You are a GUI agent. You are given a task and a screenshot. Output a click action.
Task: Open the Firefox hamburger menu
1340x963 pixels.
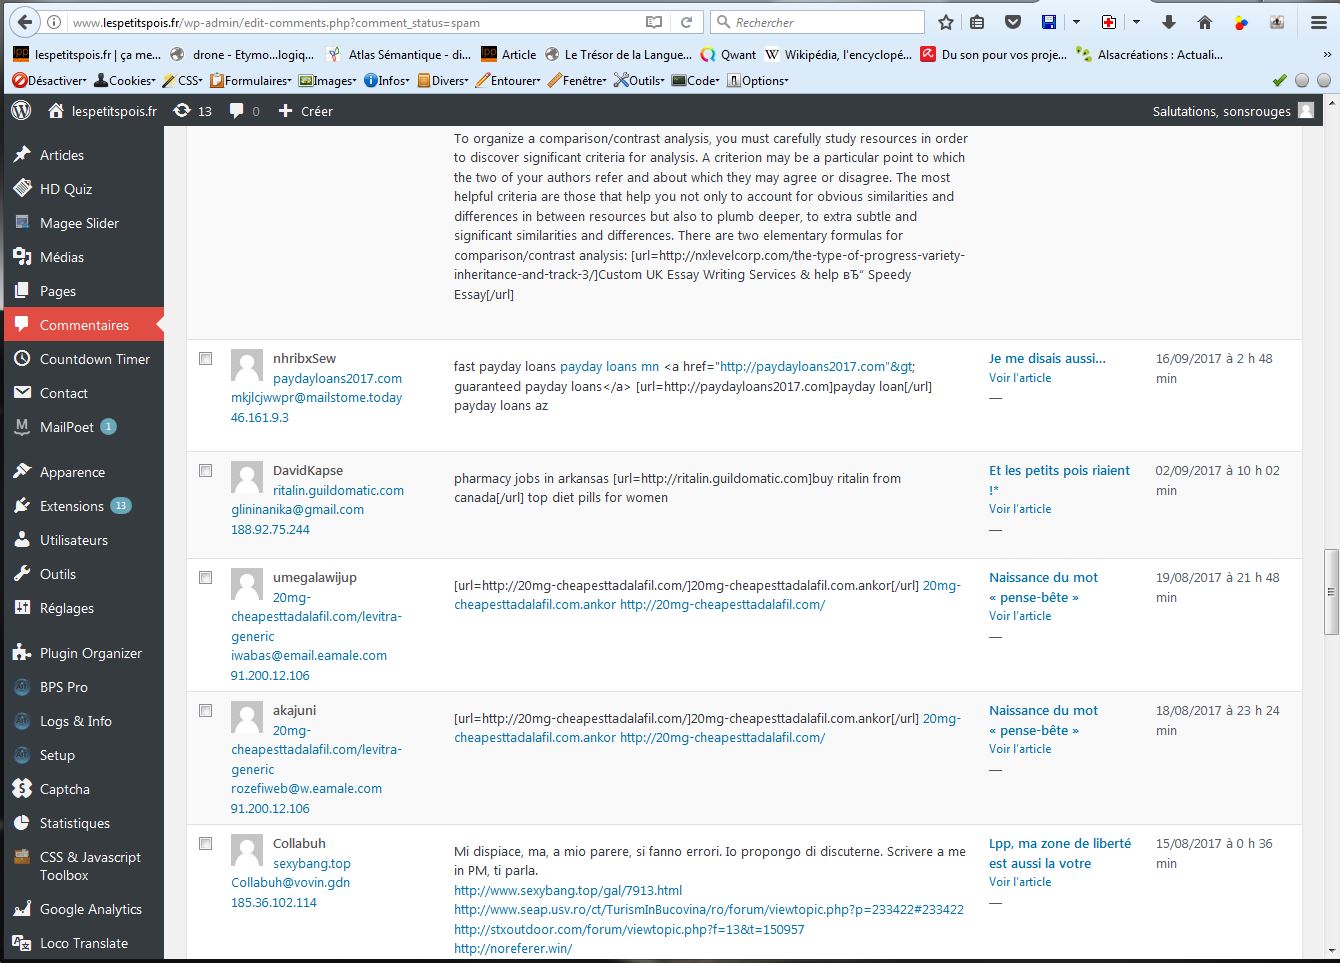(1319, 22)
